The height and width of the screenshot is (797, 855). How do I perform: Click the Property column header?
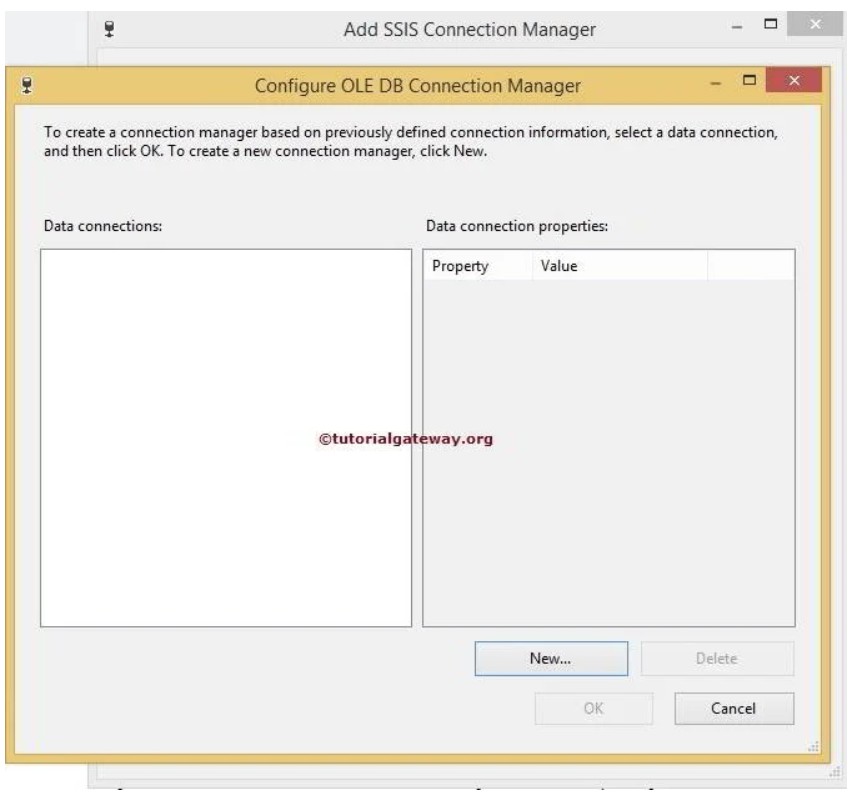tap(478, 266)
